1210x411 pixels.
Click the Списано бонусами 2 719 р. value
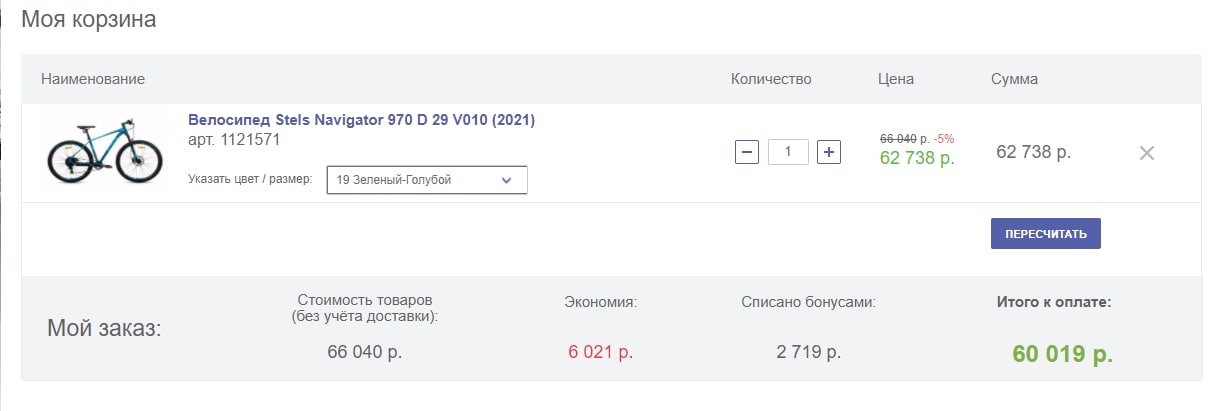(808, 352)
